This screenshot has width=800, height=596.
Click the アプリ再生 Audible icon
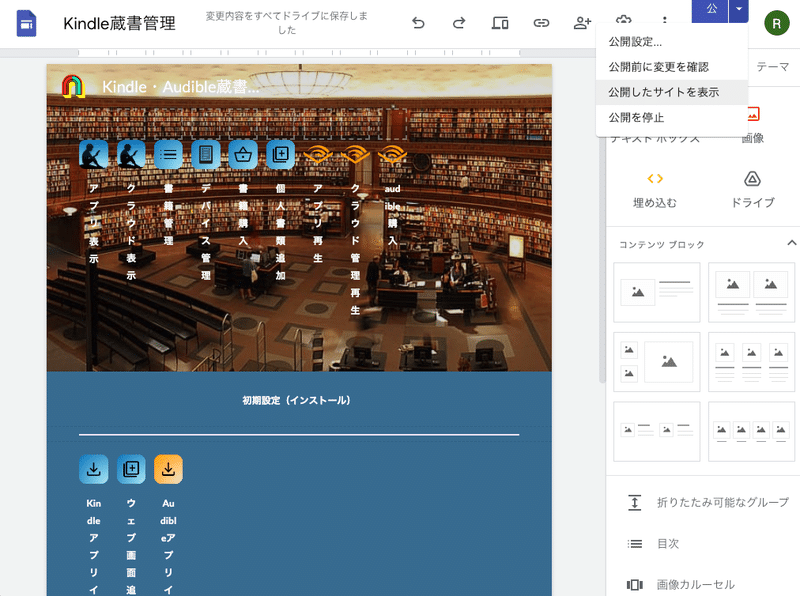(318, 155)
